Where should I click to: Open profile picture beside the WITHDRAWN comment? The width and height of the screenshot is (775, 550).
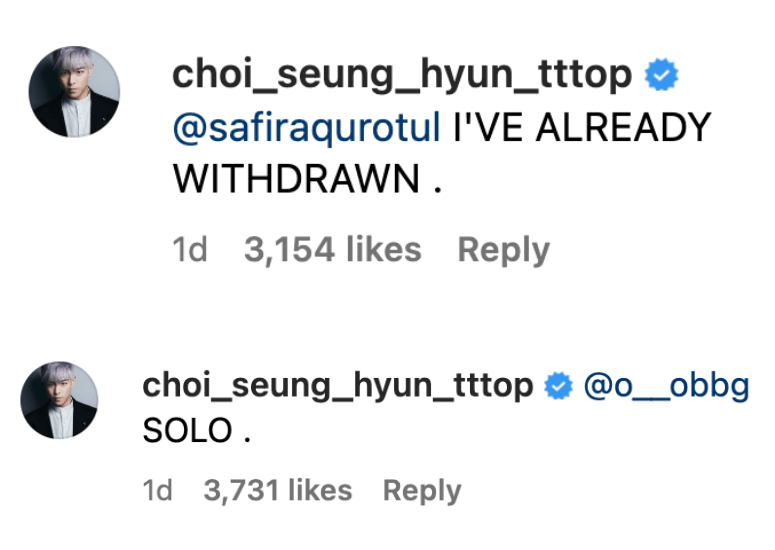(72, 93)
